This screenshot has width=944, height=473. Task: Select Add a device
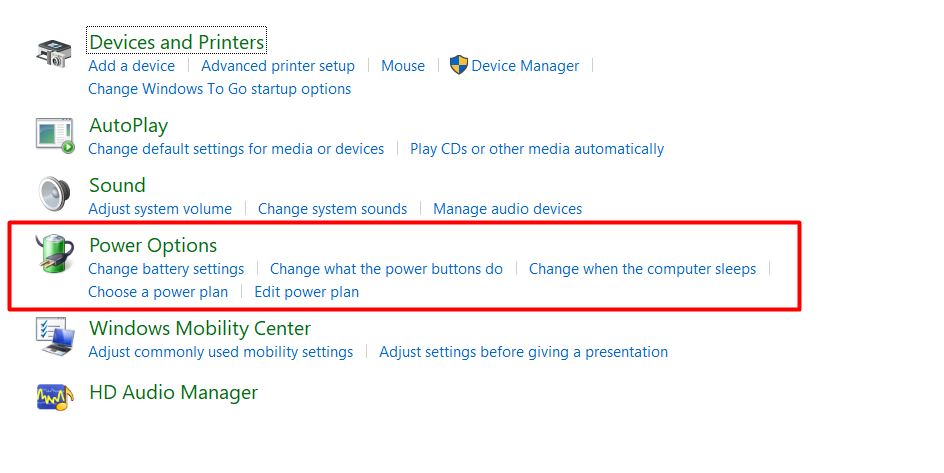[x=131, y=66]
